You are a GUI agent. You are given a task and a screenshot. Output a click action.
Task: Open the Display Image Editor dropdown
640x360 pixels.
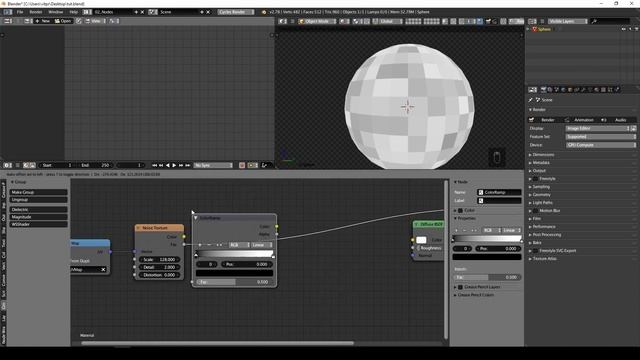click(x=598, y=128)
